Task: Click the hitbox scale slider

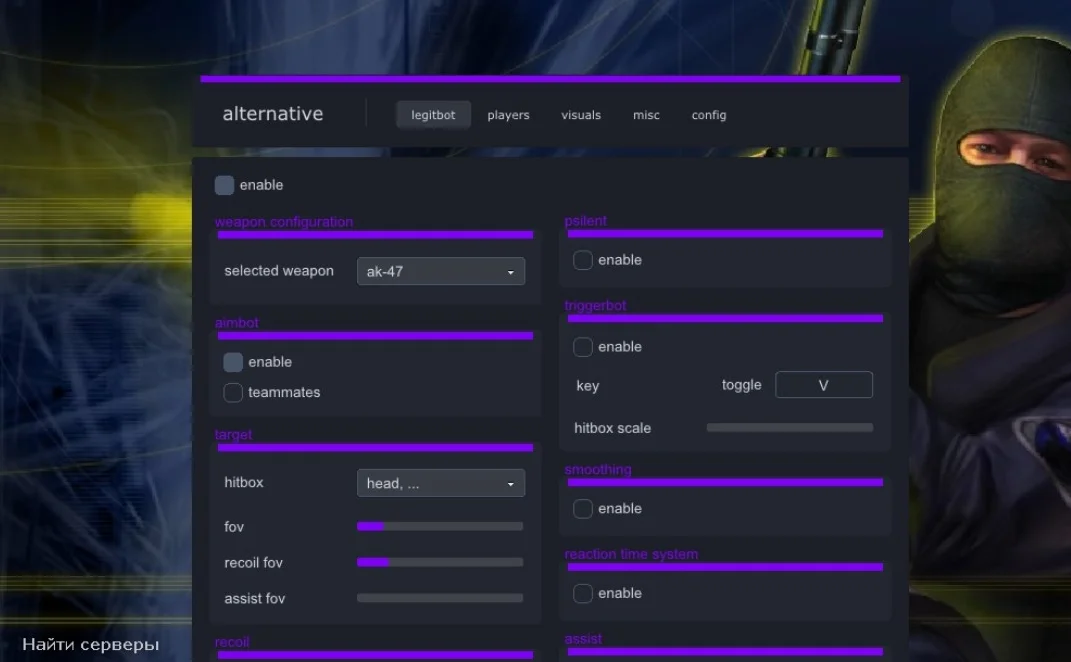Action: coord(790,427)
